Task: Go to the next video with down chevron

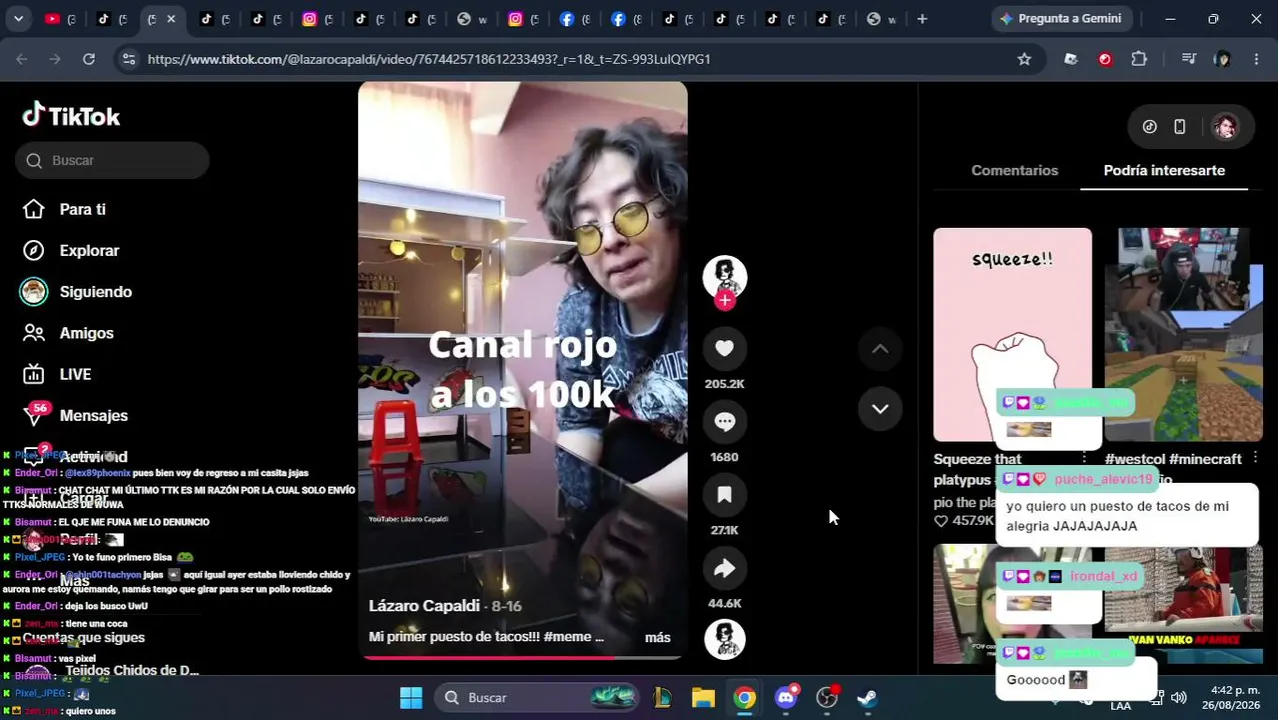Action: pos(880,409)
